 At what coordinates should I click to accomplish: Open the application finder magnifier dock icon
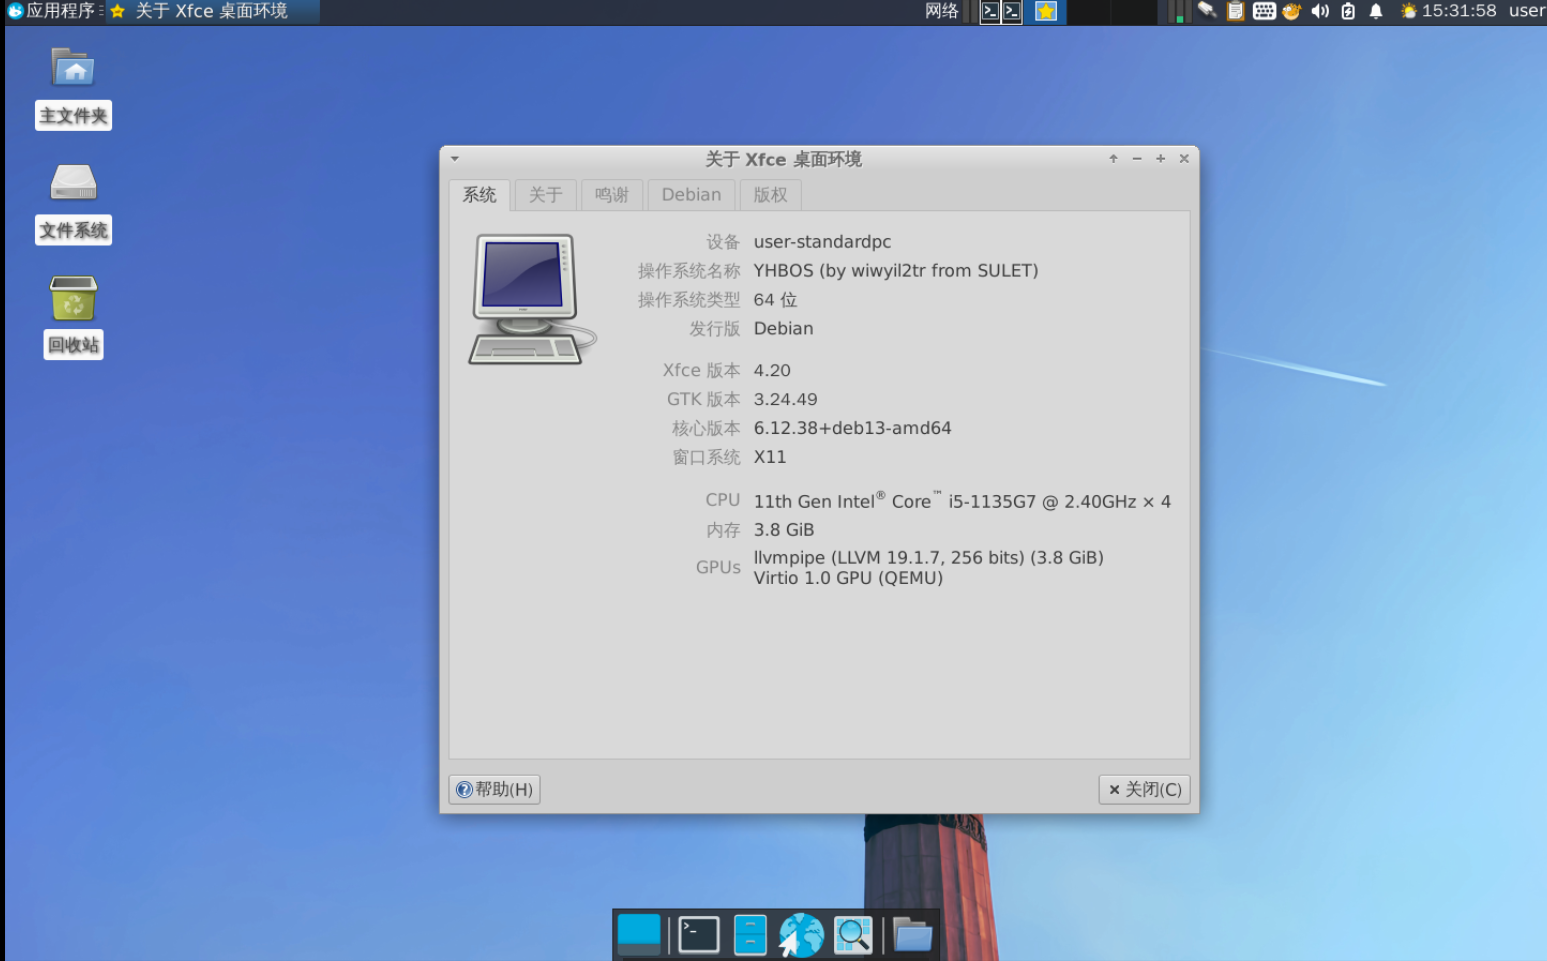(853, 935)
